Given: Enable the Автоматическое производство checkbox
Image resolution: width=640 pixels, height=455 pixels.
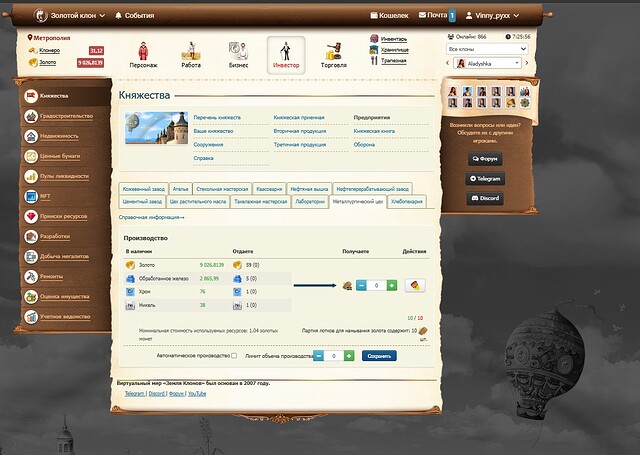Looking at the screenshot, I should coord(234,355).
